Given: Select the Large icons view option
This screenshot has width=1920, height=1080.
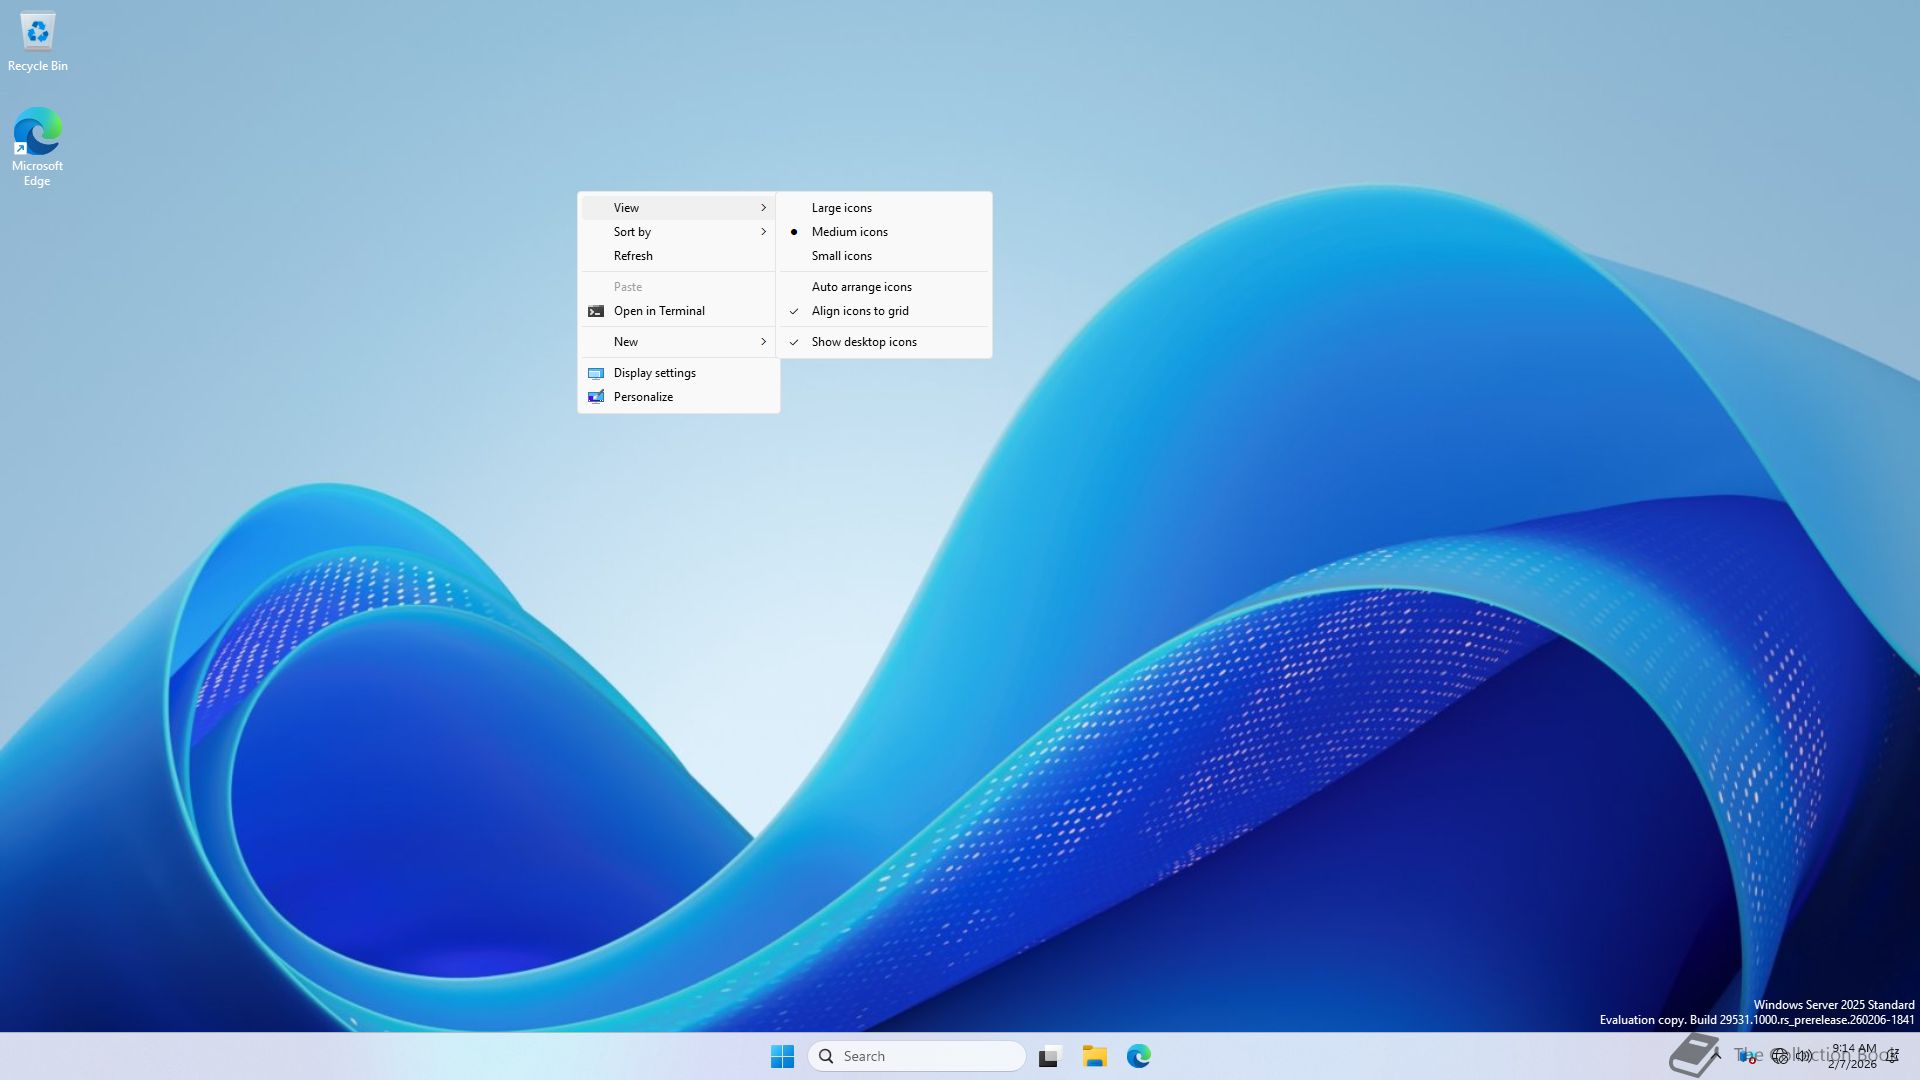Looking at the screenshot, I should pyautogui.click(x=841, y=208).
